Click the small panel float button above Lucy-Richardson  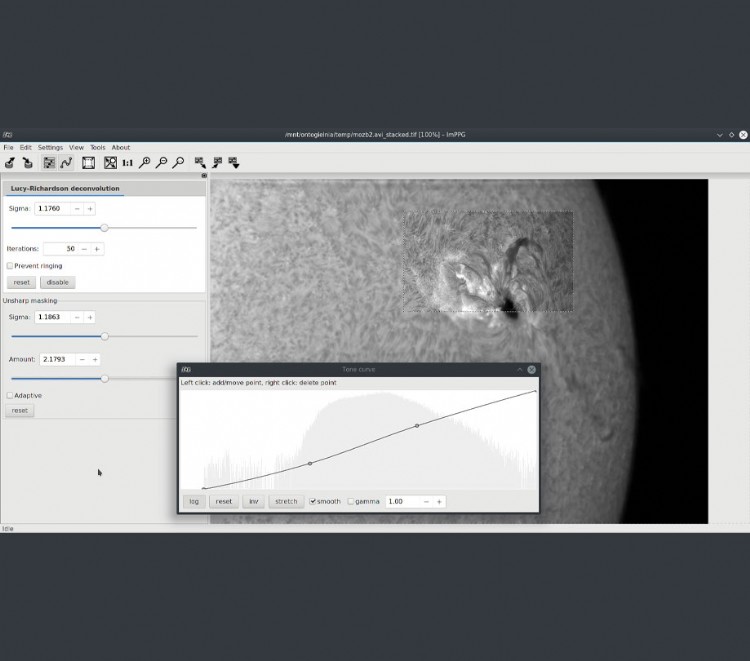point(204,176)
